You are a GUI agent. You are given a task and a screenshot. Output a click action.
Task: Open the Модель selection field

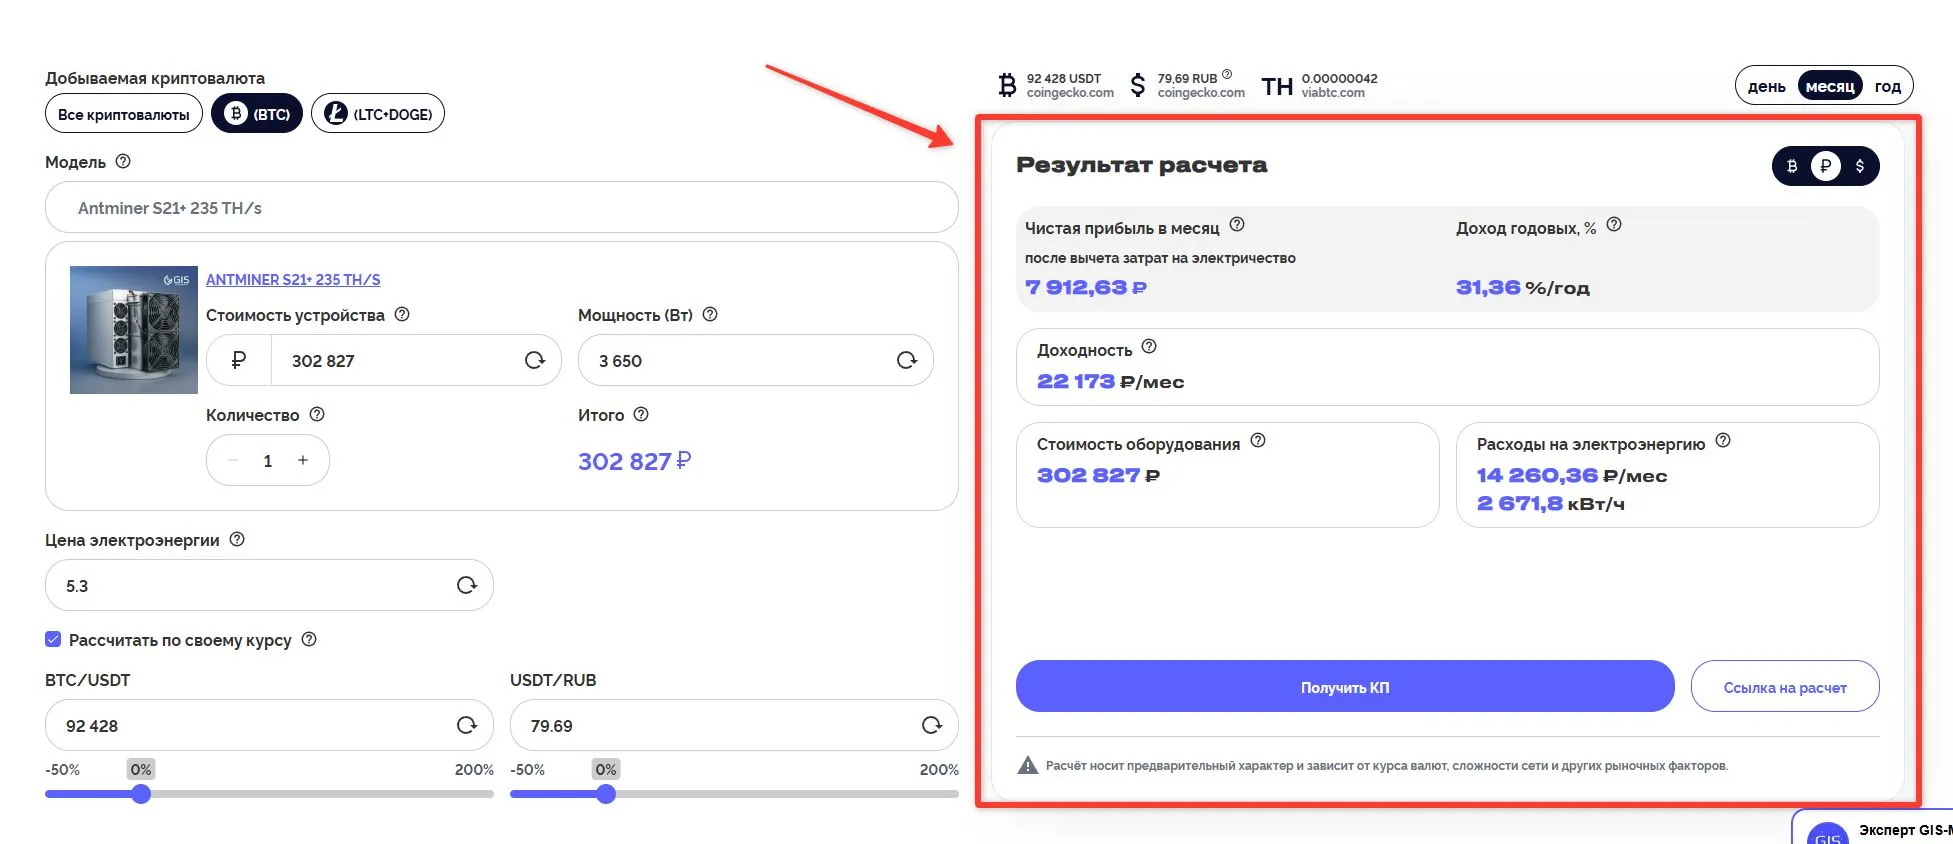point(501,208)
